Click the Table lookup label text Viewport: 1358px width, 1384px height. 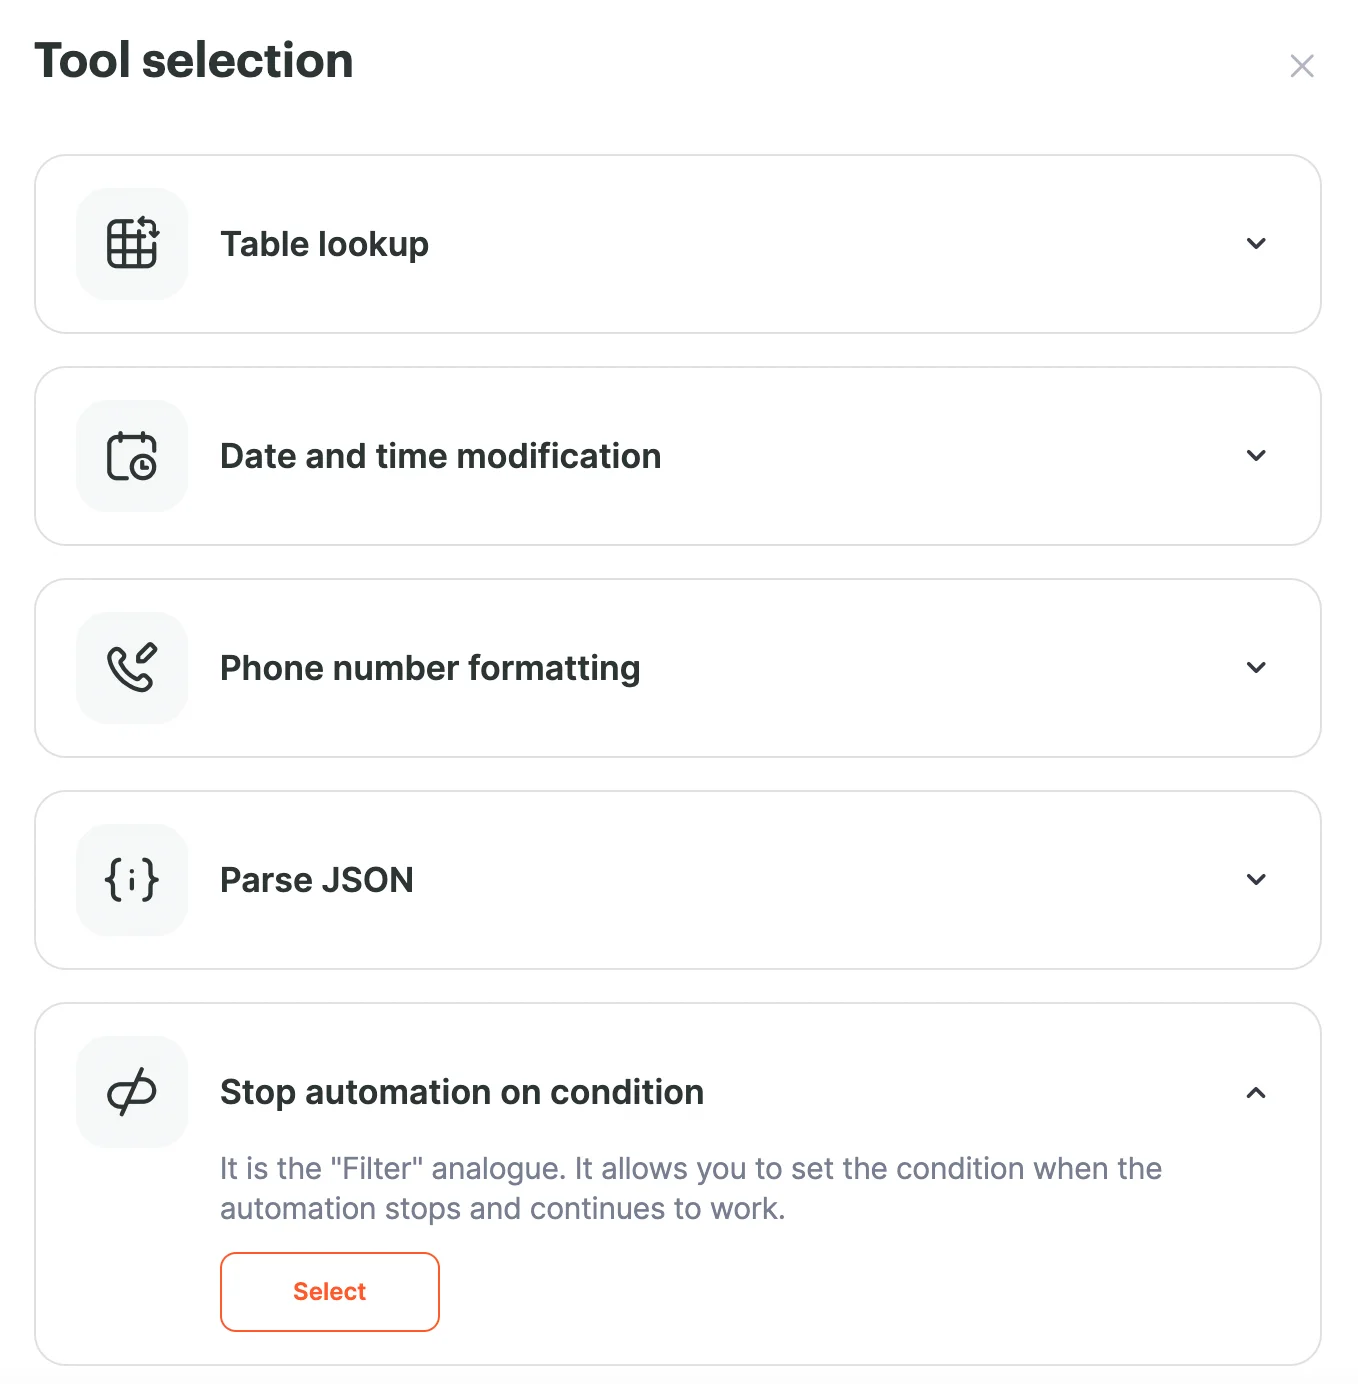pos(324,243)
